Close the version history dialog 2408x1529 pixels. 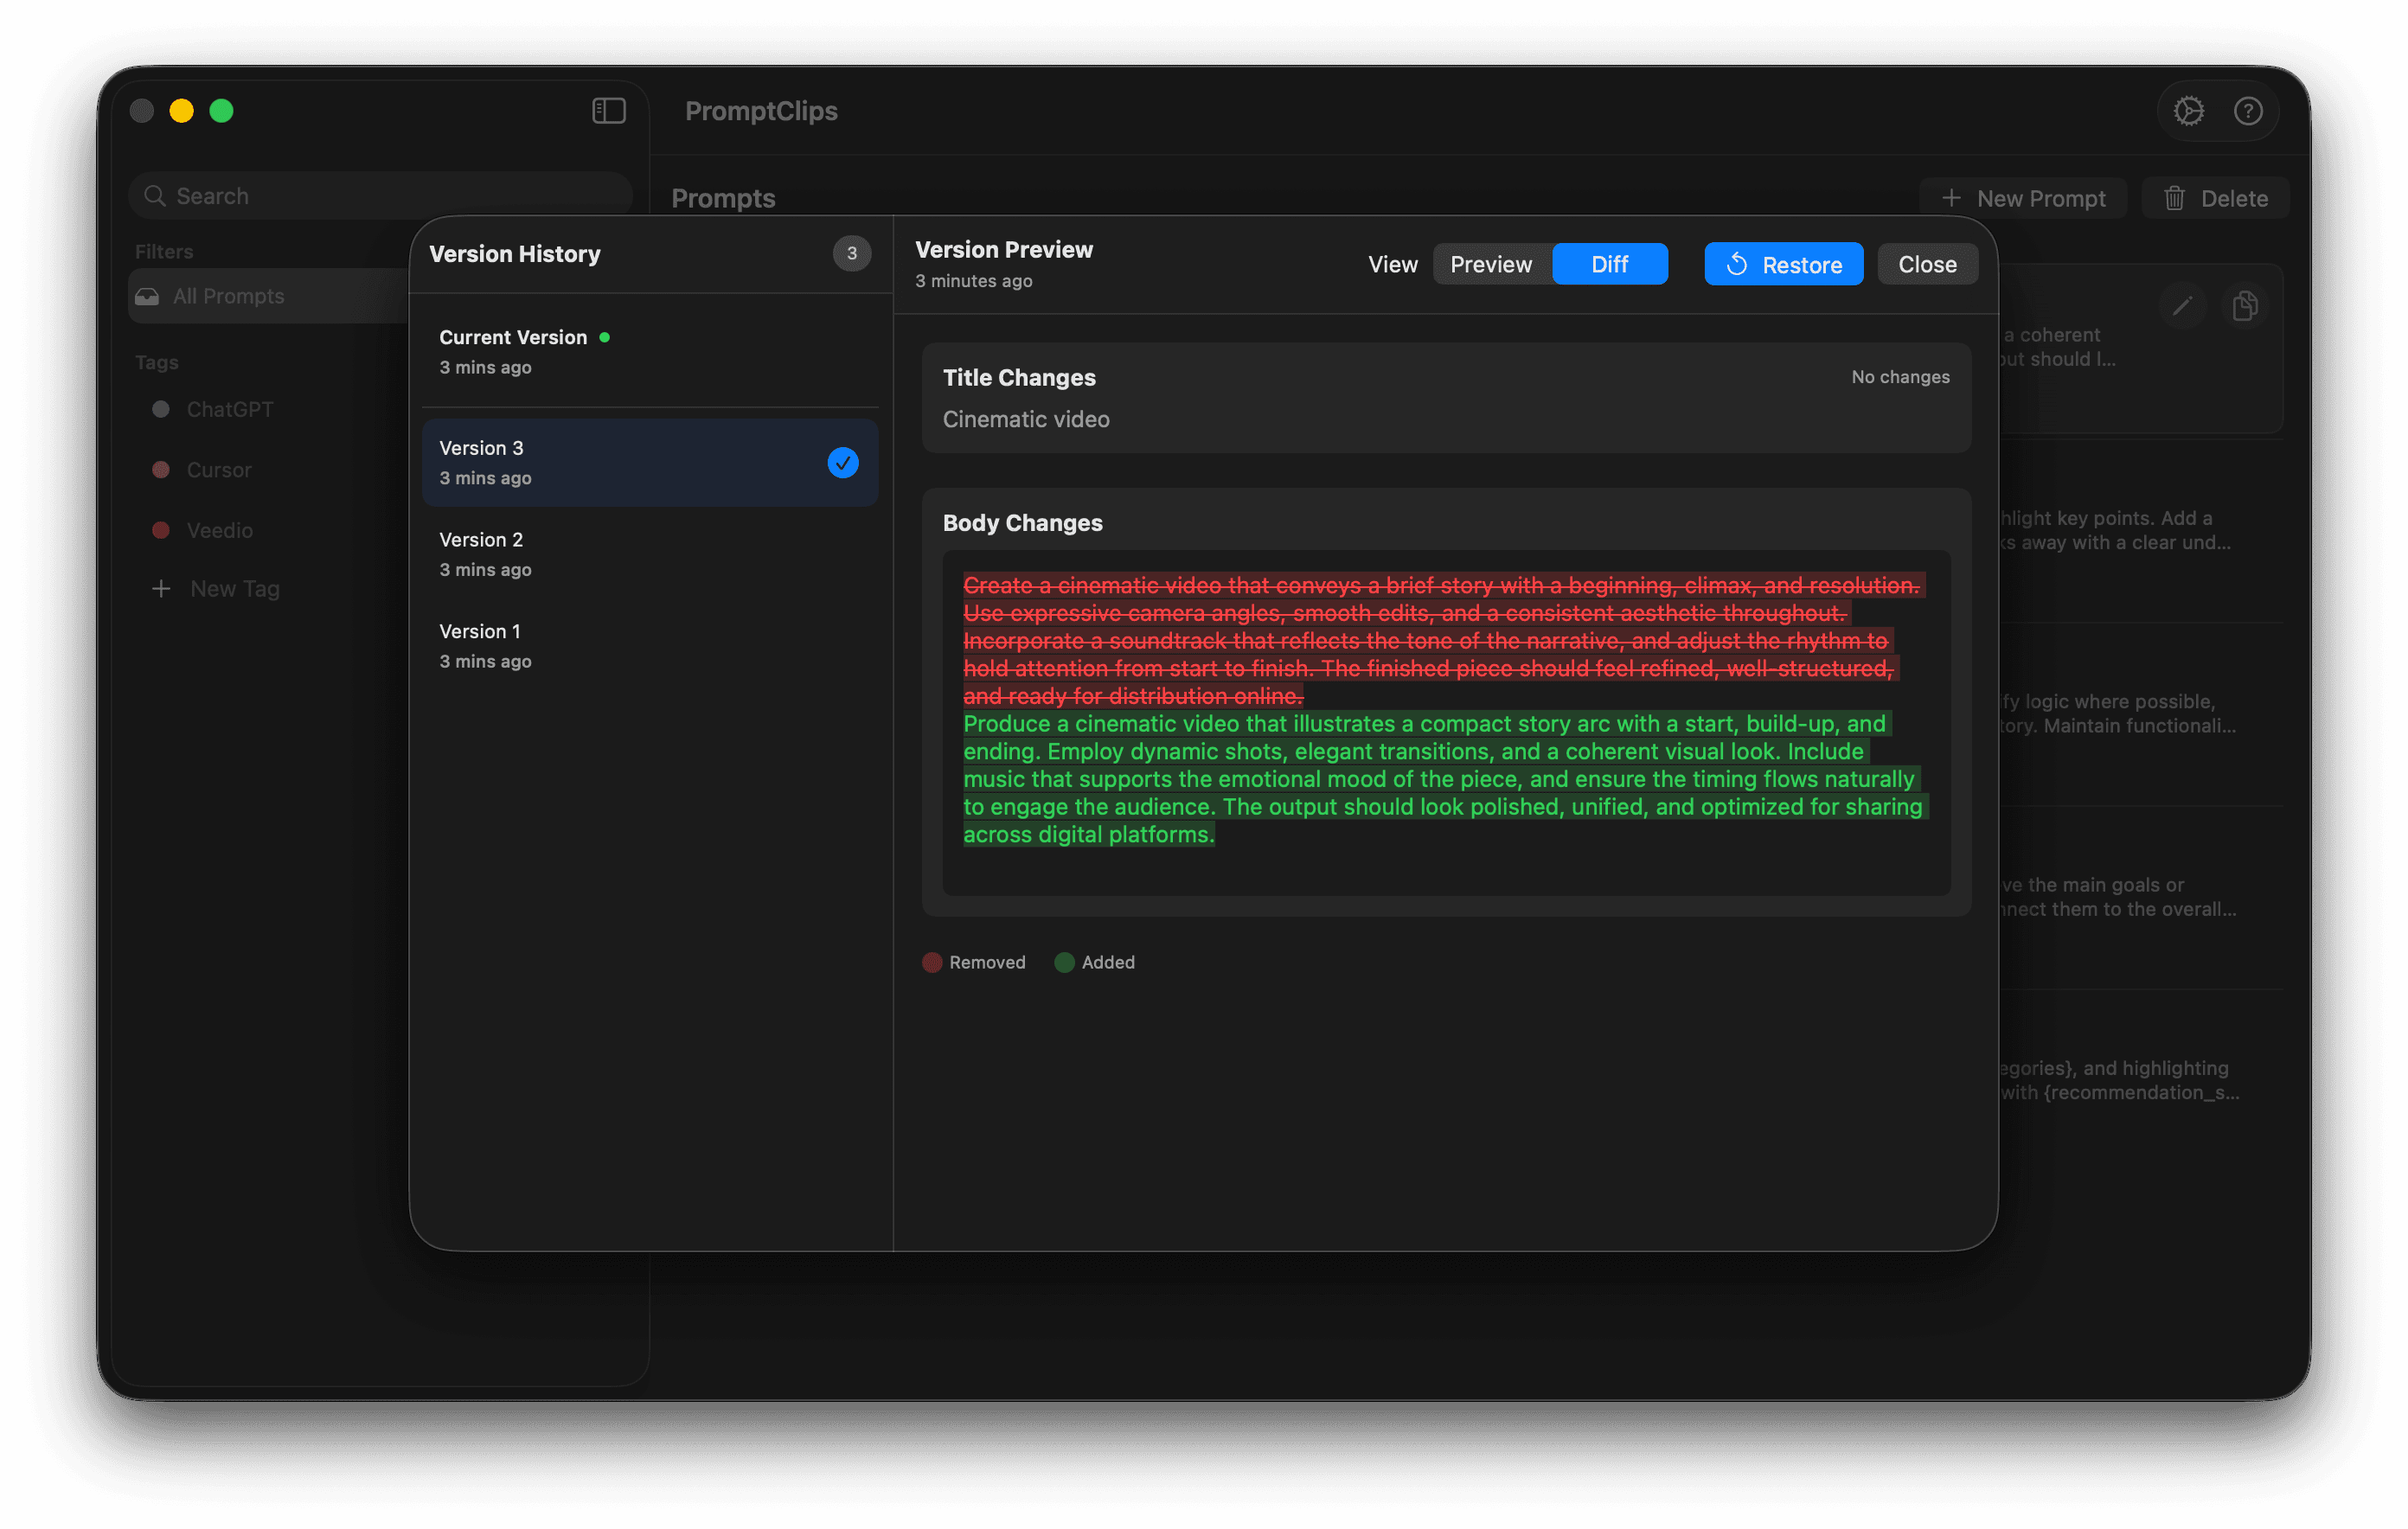click(1926, 264)
